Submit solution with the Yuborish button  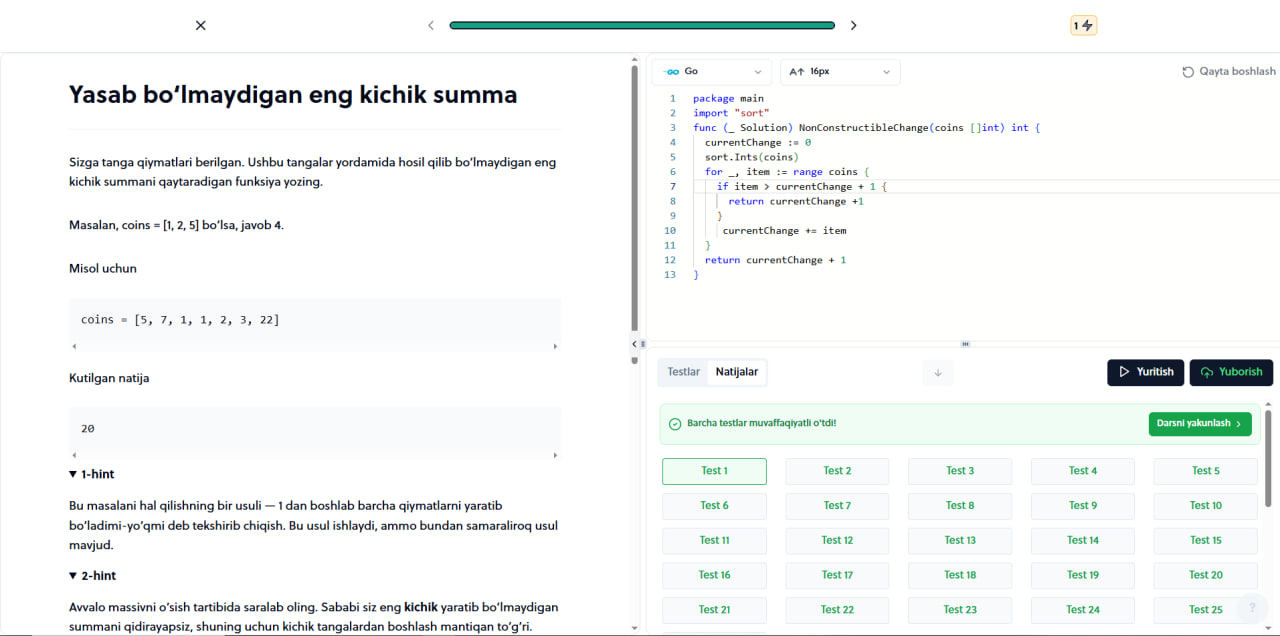click(x=1231, y=372)
